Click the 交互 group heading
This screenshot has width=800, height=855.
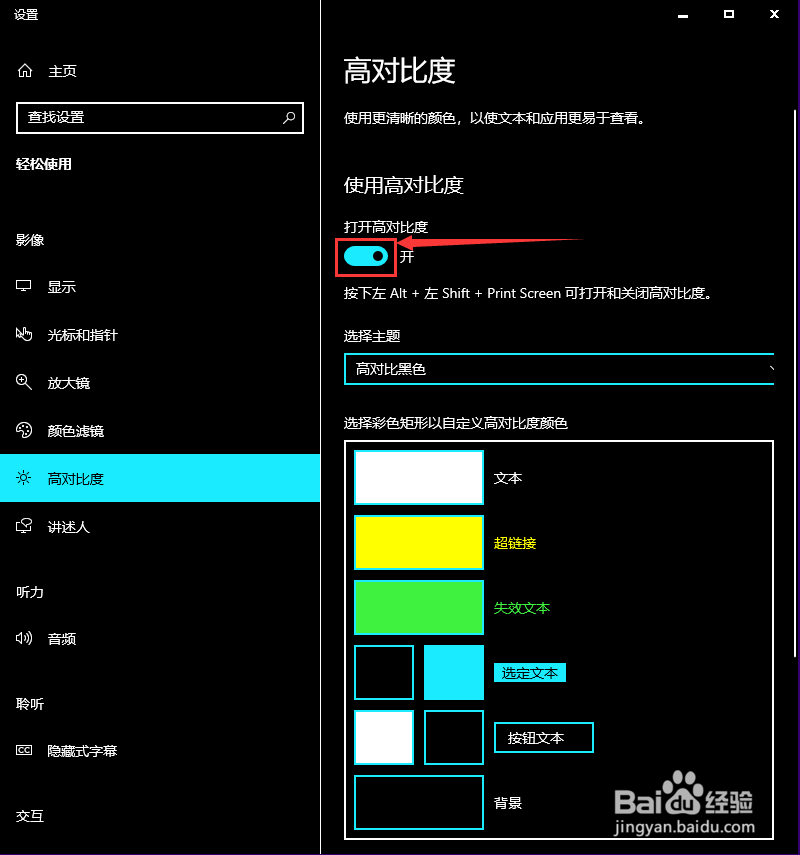29,816
